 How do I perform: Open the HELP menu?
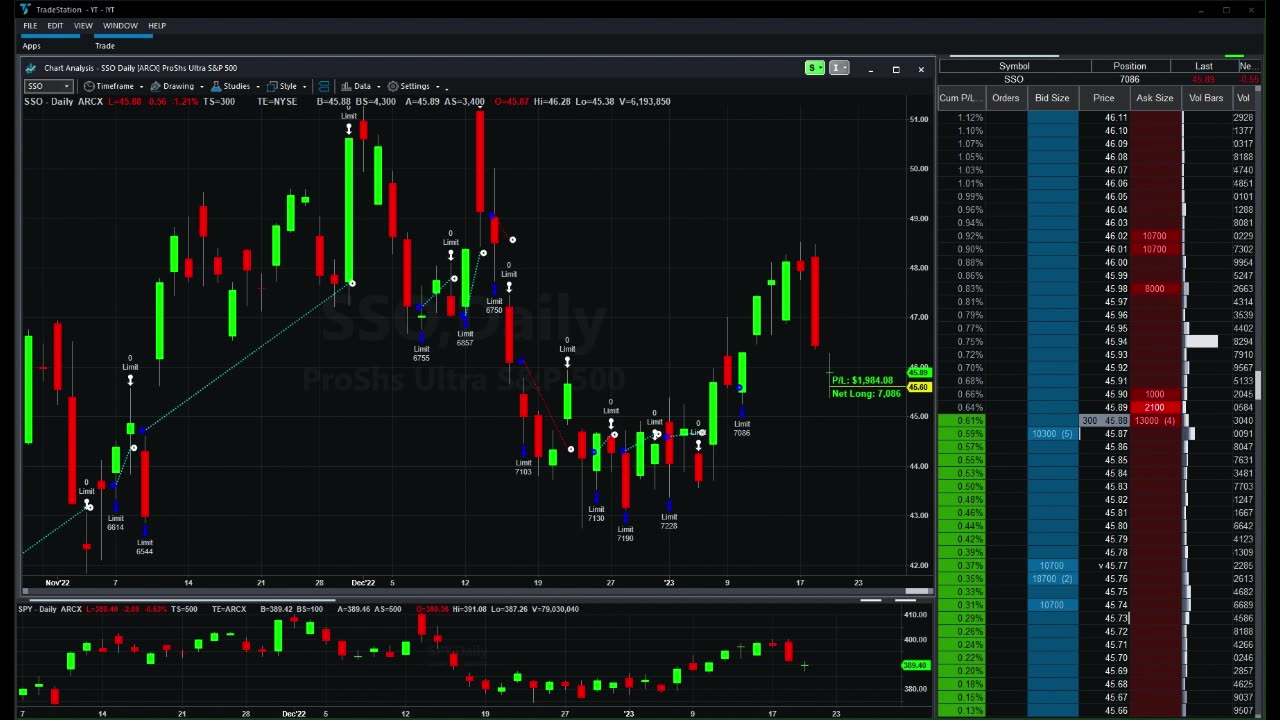coord(157,26)
